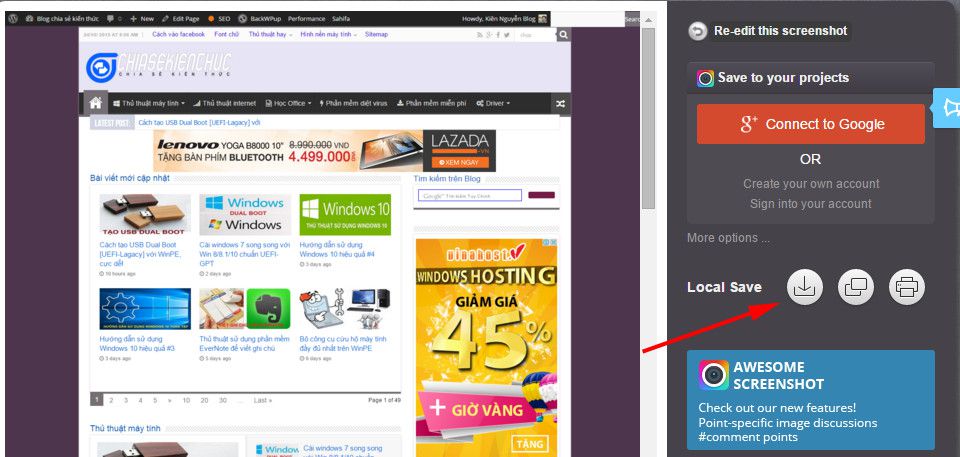Open the Thủ thuật máy tính dropdown menu

coord(149,104)
